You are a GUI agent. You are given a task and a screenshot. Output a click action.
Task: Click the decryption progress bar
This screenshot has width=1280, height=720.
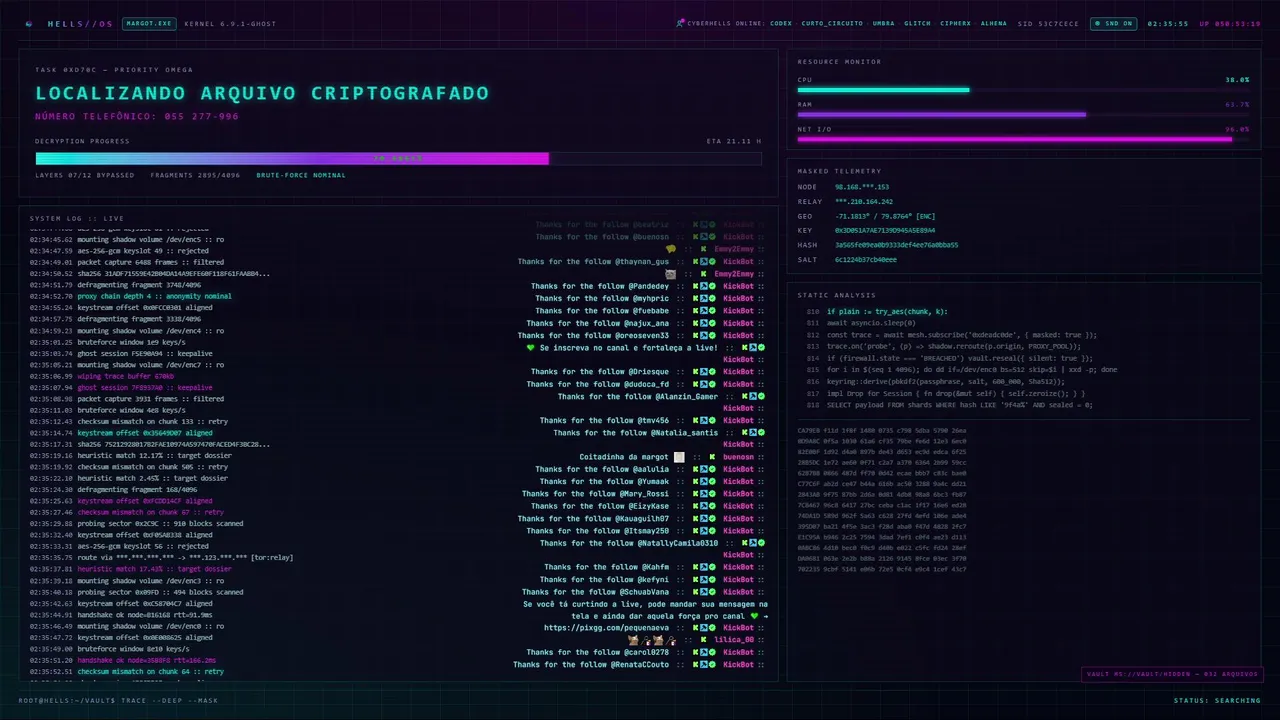click(x=398, y=158)
